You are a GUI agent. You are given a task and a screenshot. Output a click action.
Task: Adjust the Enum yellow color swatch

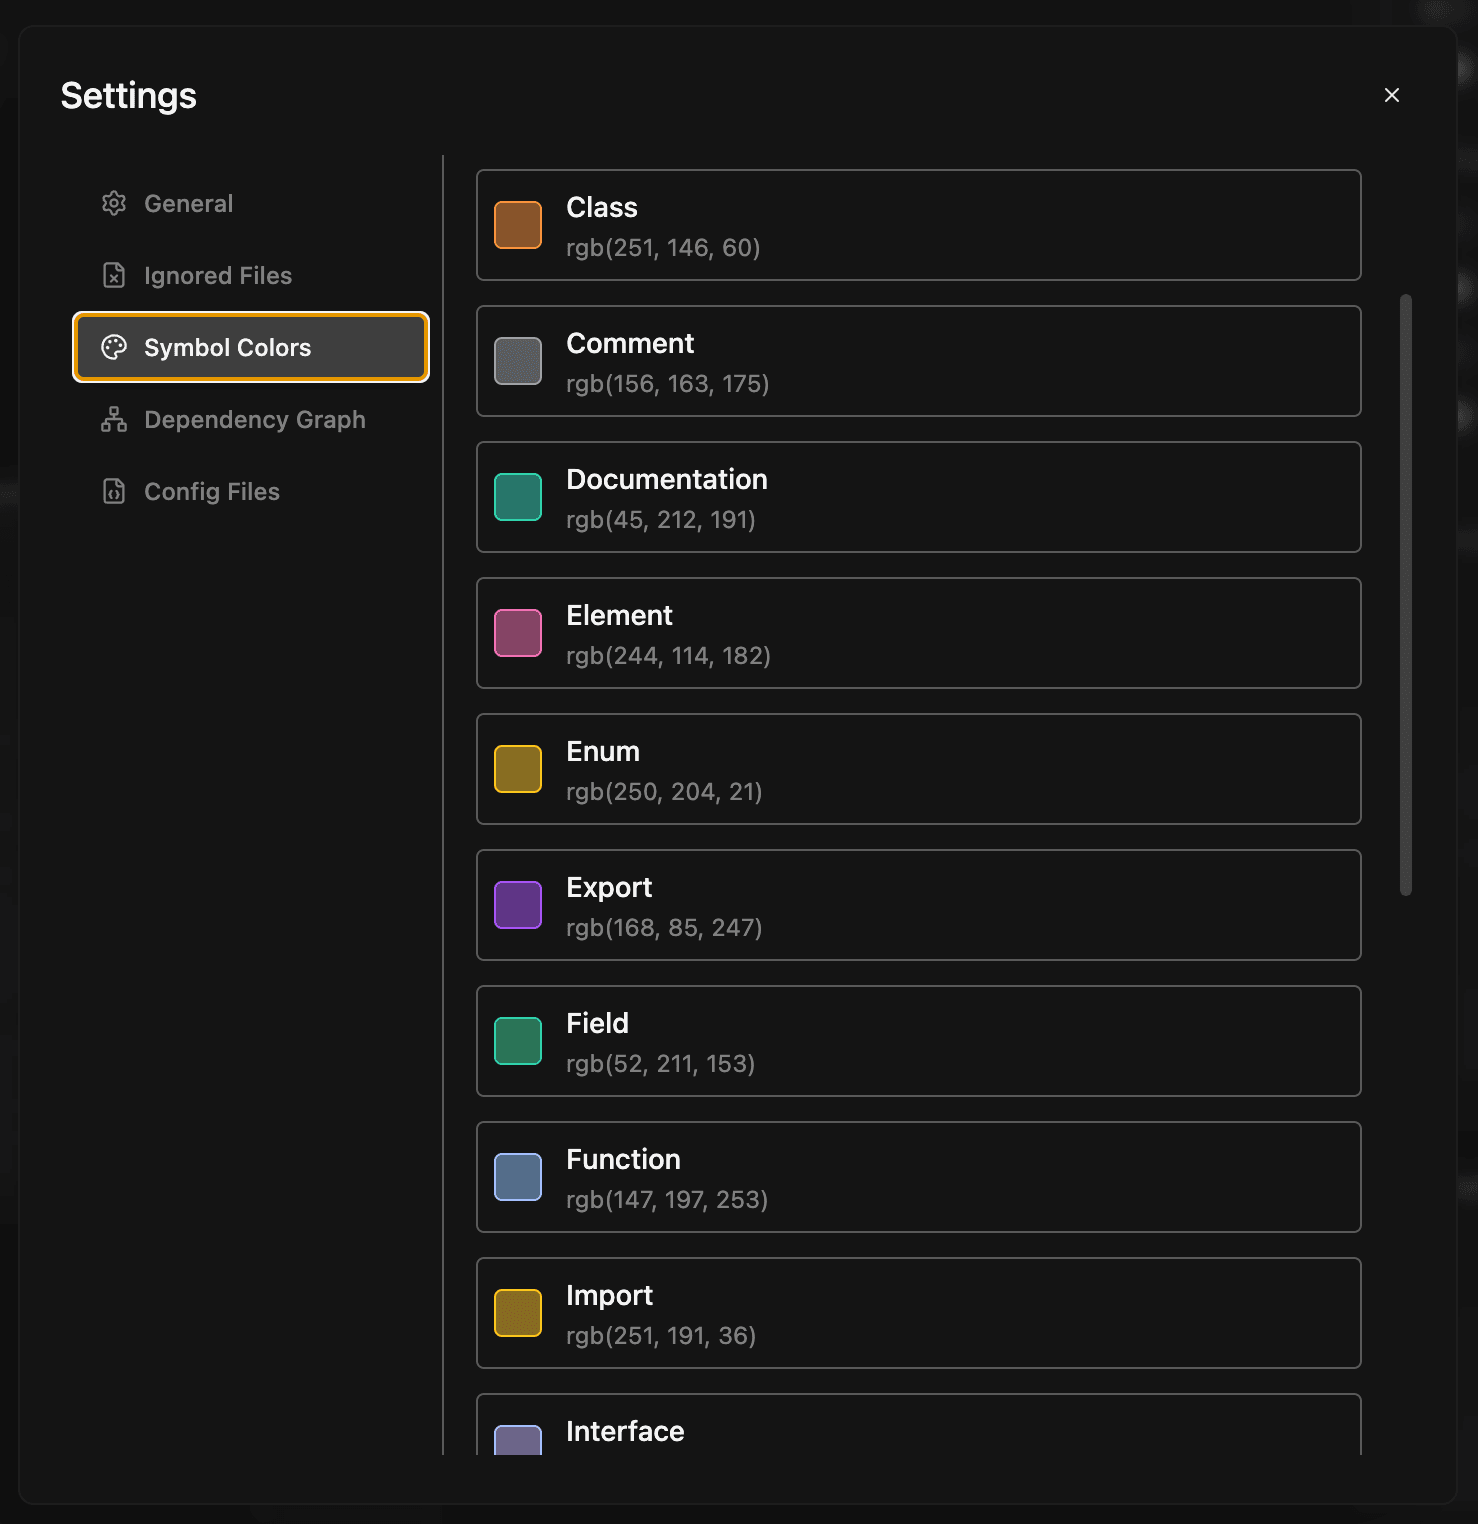(x=517, y=769)
